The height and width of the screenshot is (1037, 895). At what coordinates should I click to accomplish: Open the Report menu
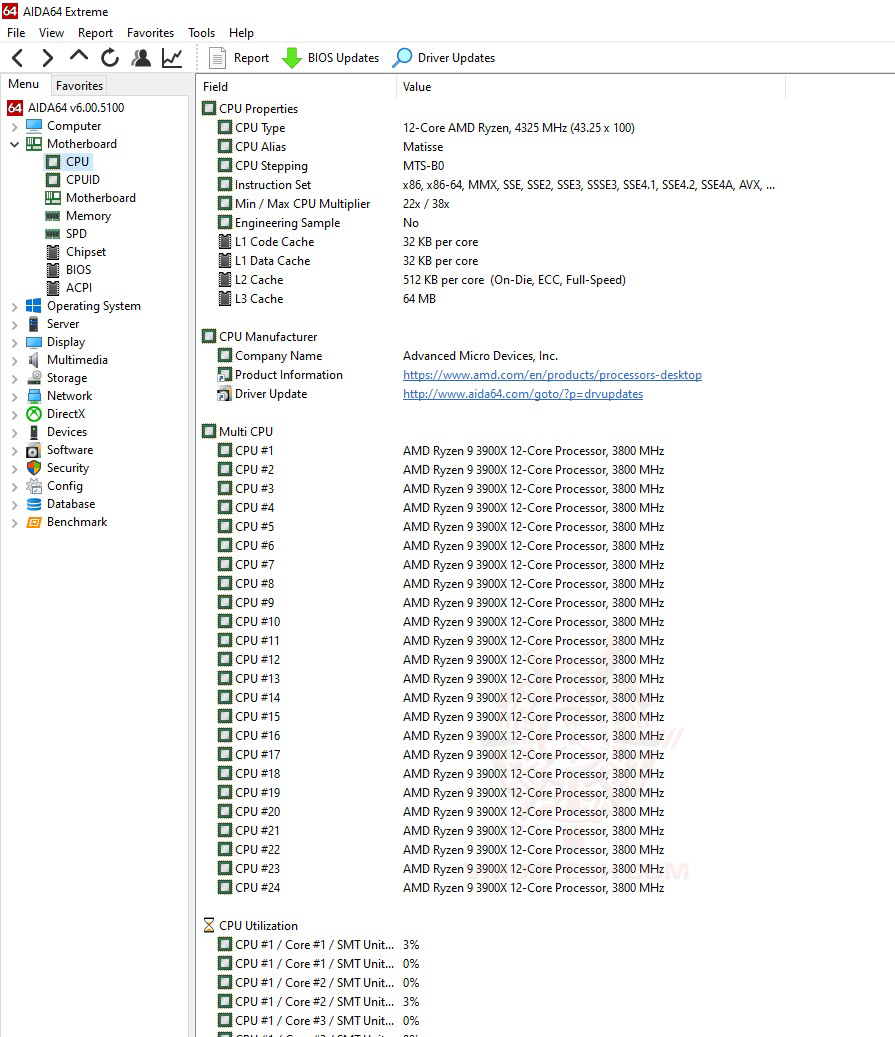tap(95, 32)
